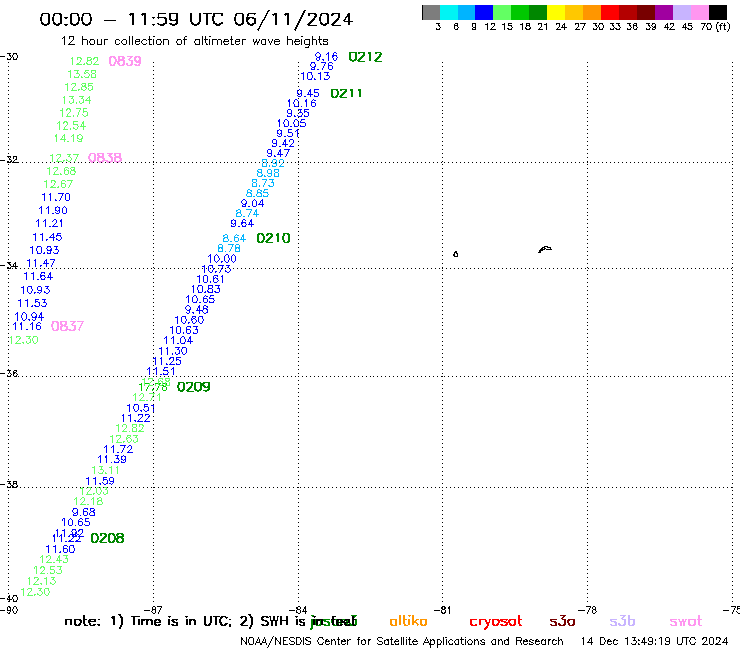This screenshot has height=650, width=740.
Task: Click the pink 0837 swot timestamp
Action: 67,326
